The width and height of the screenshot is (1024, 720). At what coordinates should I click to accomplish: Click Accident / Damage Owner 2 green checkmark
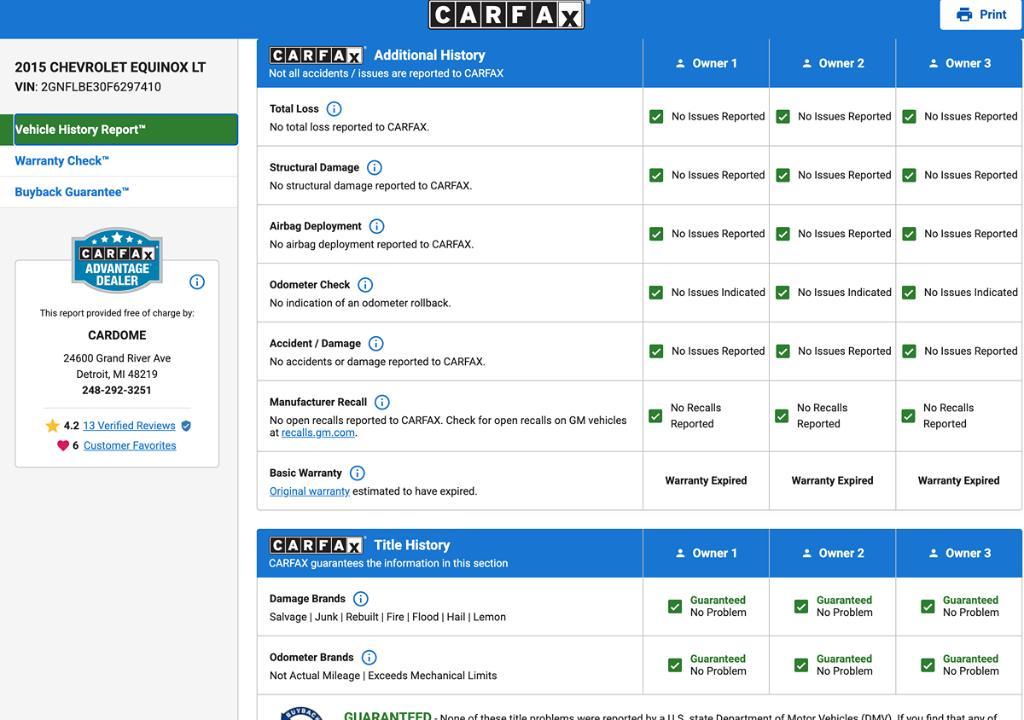[x=782, y=352]
